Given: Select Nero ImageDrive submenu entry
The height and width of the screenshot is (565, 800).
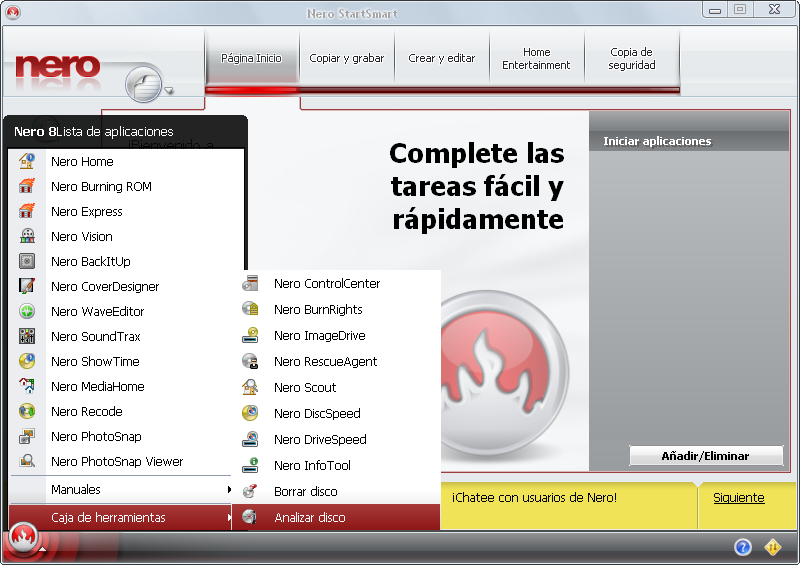Looking at the screenshot, I should (336, 335).
